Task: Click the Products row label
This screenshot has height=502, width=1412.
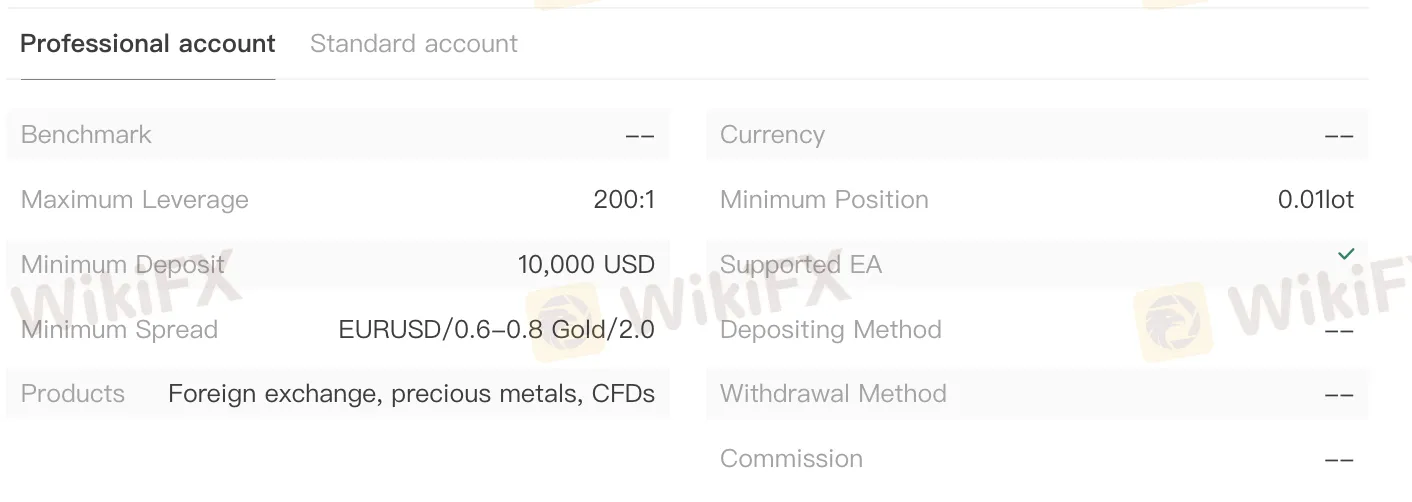Action: click(x=73, y=394)
